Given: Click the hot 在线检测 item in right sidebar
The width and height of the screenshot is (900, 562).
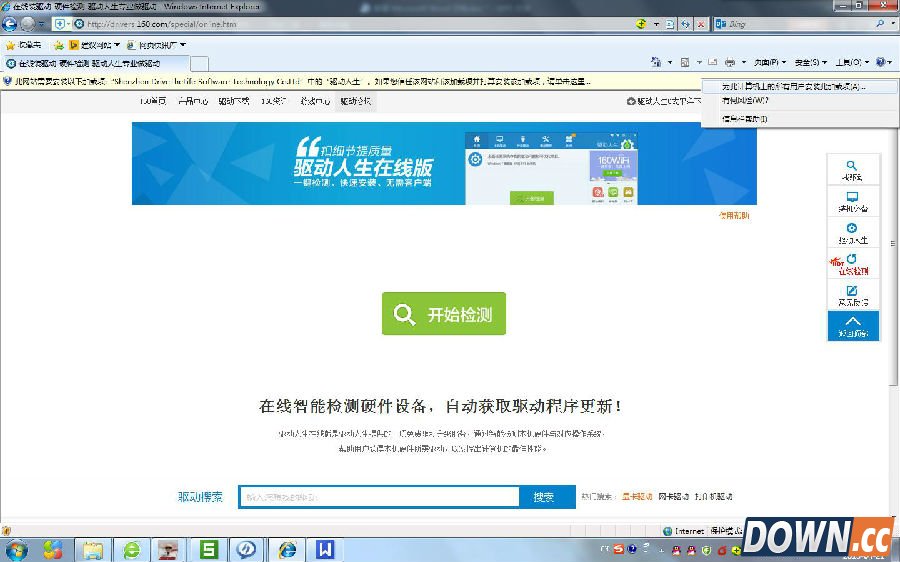Looking at the screenshot, I should [852, 264].
